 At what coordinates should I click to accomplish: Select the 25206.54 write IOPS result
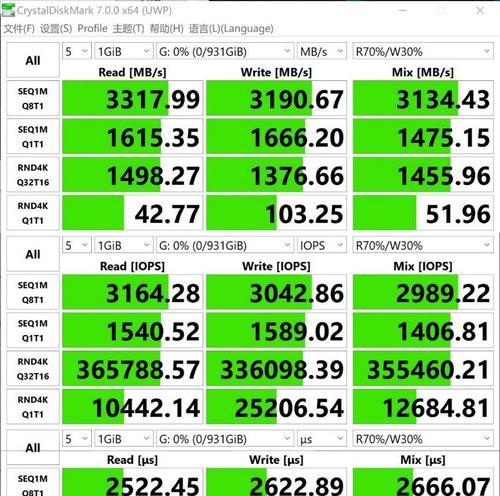(276, 407)
